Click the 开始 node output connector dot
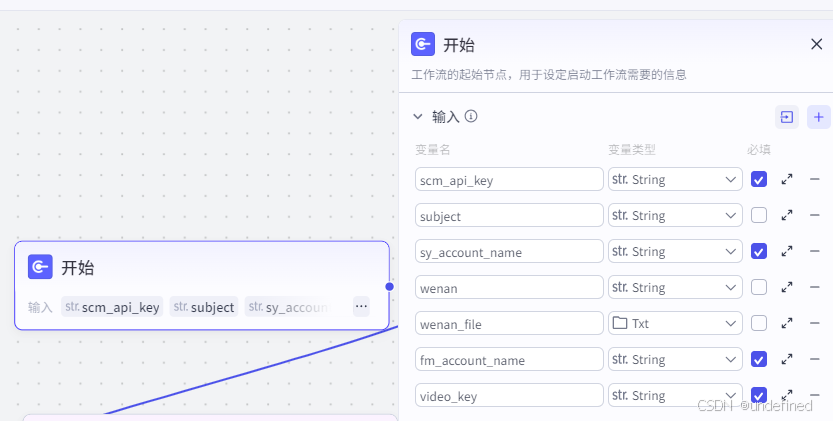The width and height of the screenshot is (833, 421). click(x=389, y=287)
